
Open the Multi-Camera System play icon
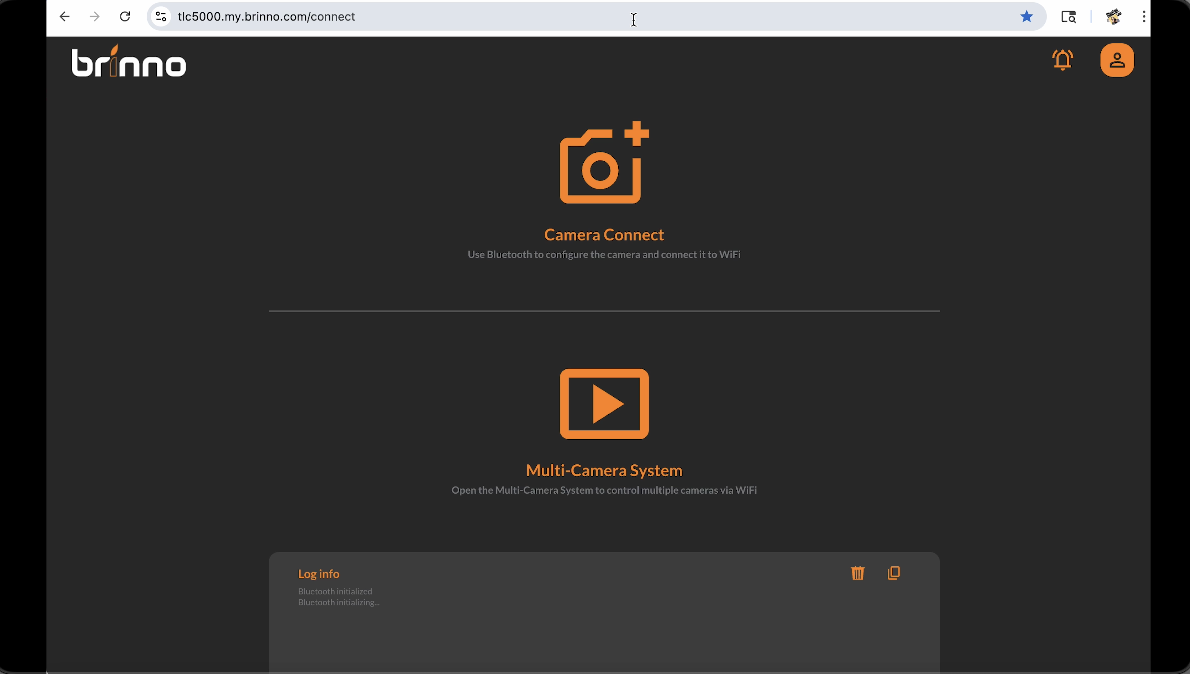point(604,404)
